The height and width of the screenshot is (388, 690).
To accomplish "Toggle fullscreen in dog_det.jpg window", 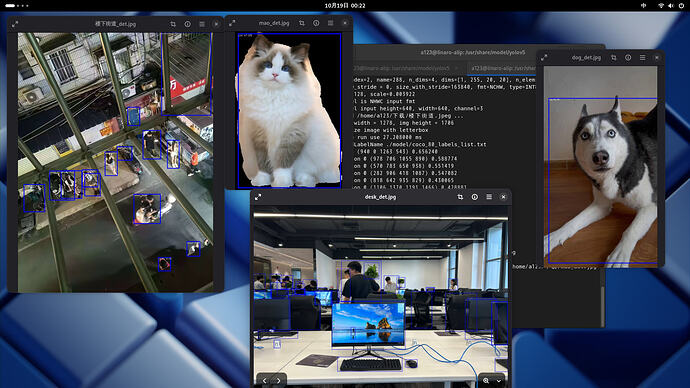I will point(544,58).
